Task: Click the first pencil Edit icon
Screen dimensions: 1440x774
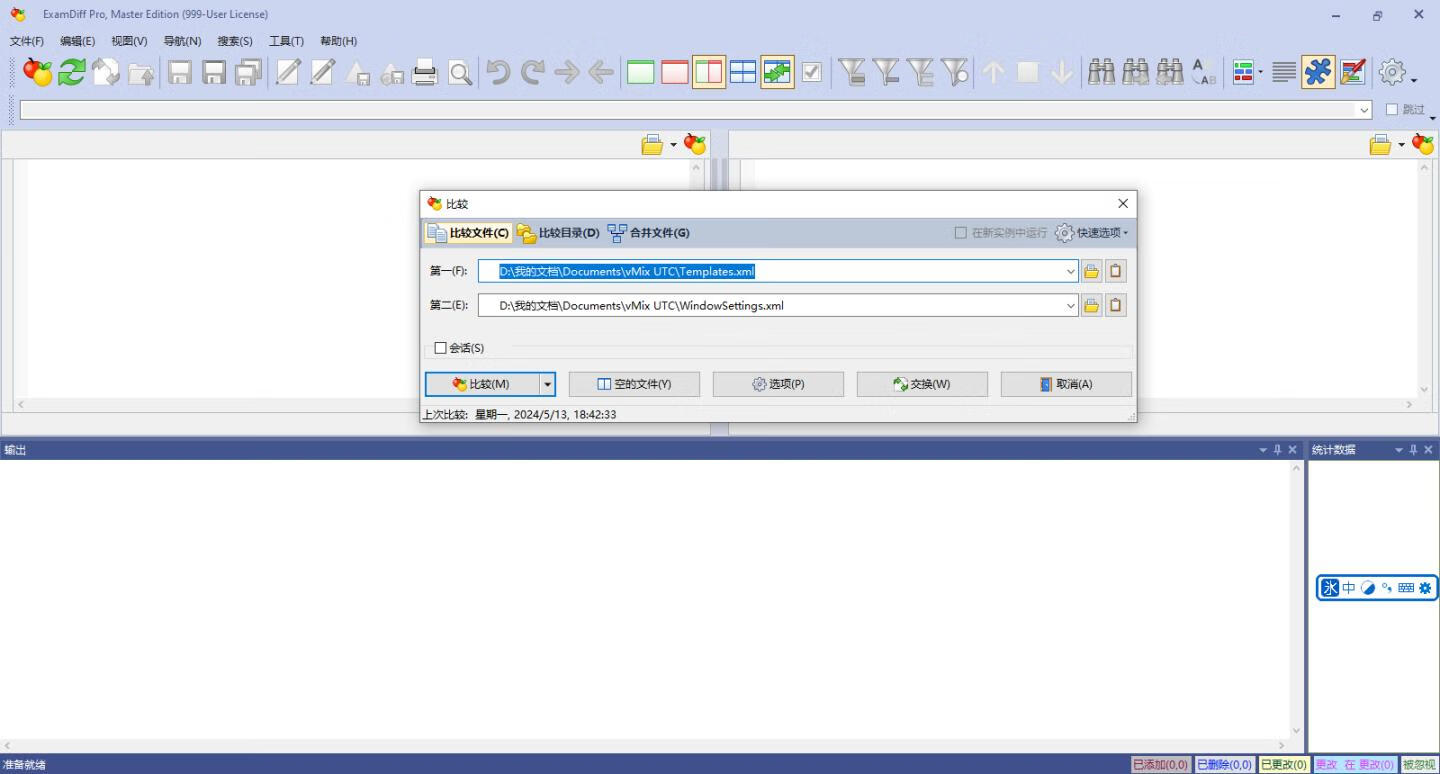Action: [288, 72]
